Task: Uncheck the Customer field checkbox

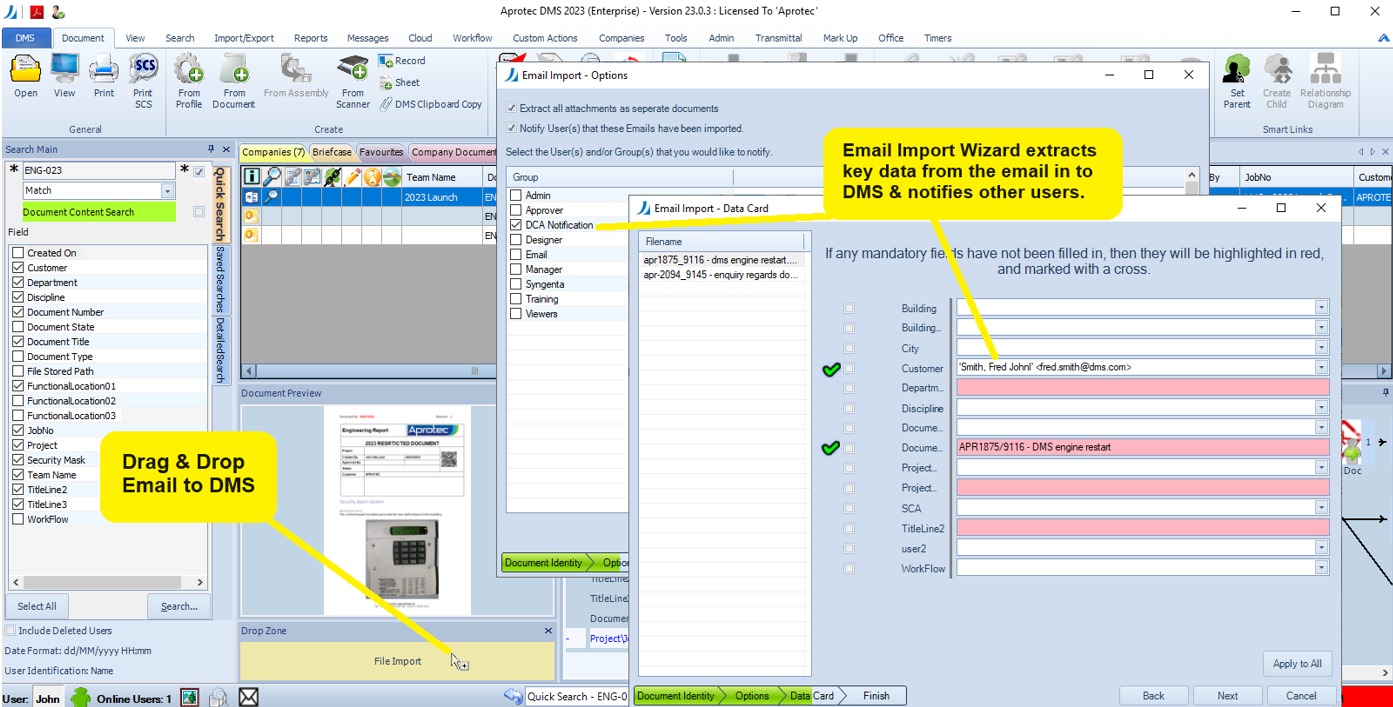Action: 18,268
